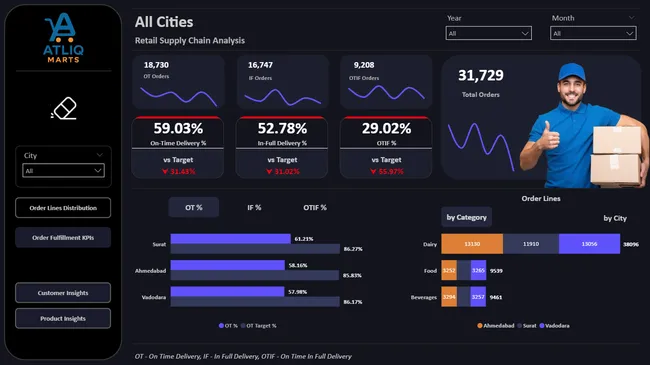
Task: Click the OTIF red down arrow 55.97%
Action: click(373, 171)
